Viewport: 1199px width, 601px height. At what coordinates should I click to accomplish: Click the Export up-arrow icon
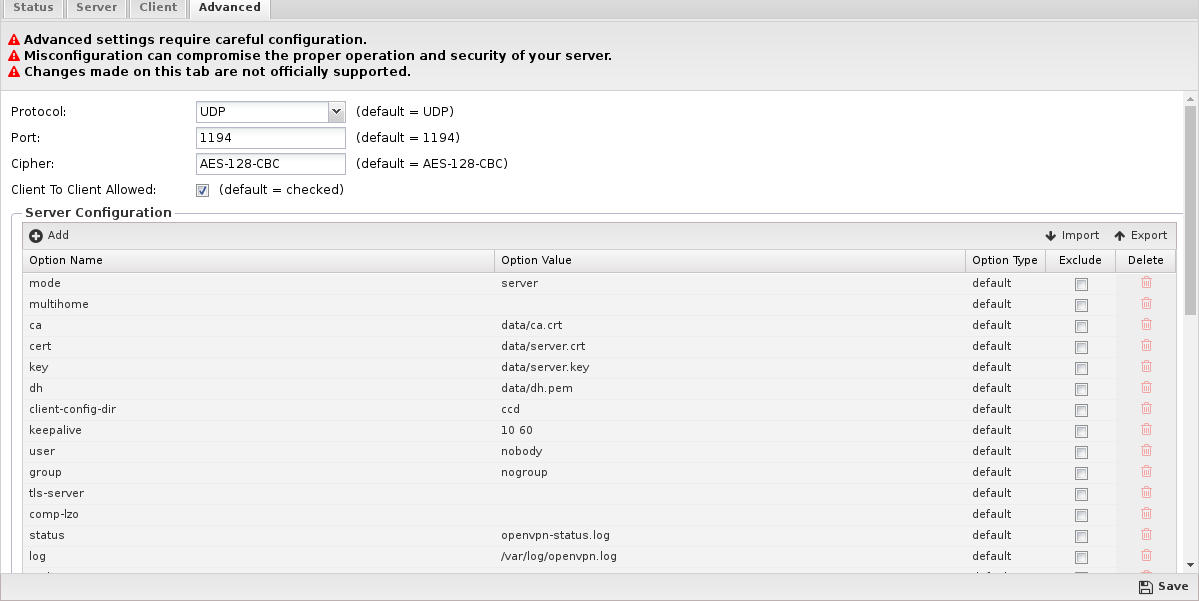(x=1120, y=236)
